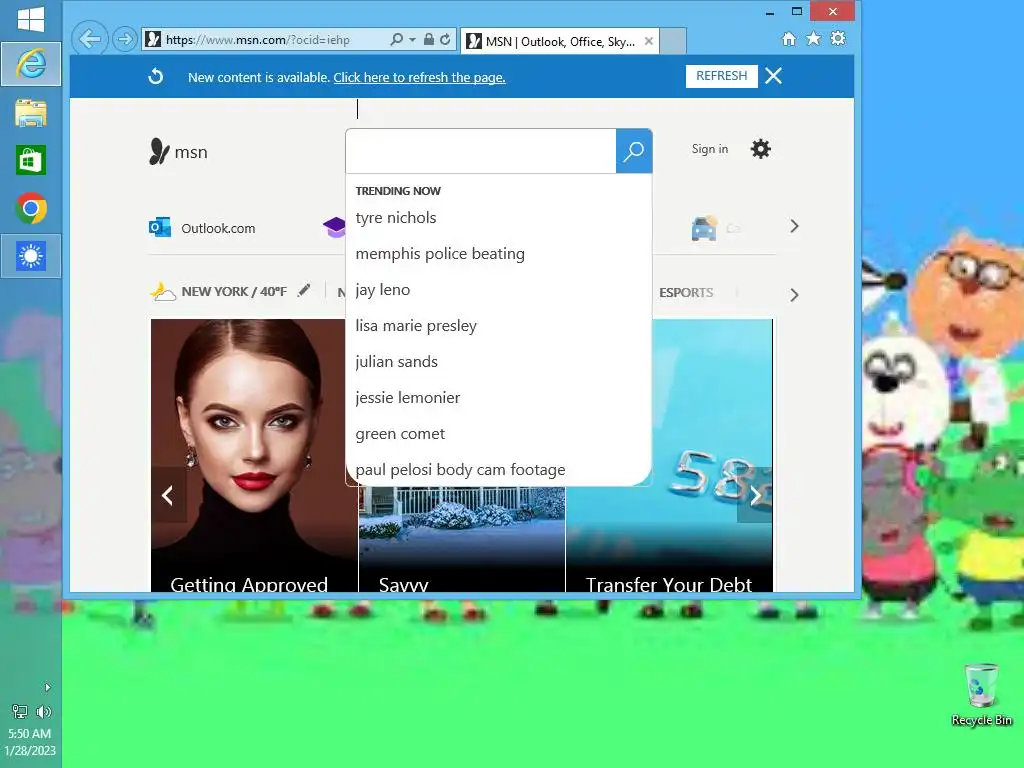This screenshot has width=1024, height=768.
Task: Select trending search 'memphis police beating'
Action: click(440, 253)
